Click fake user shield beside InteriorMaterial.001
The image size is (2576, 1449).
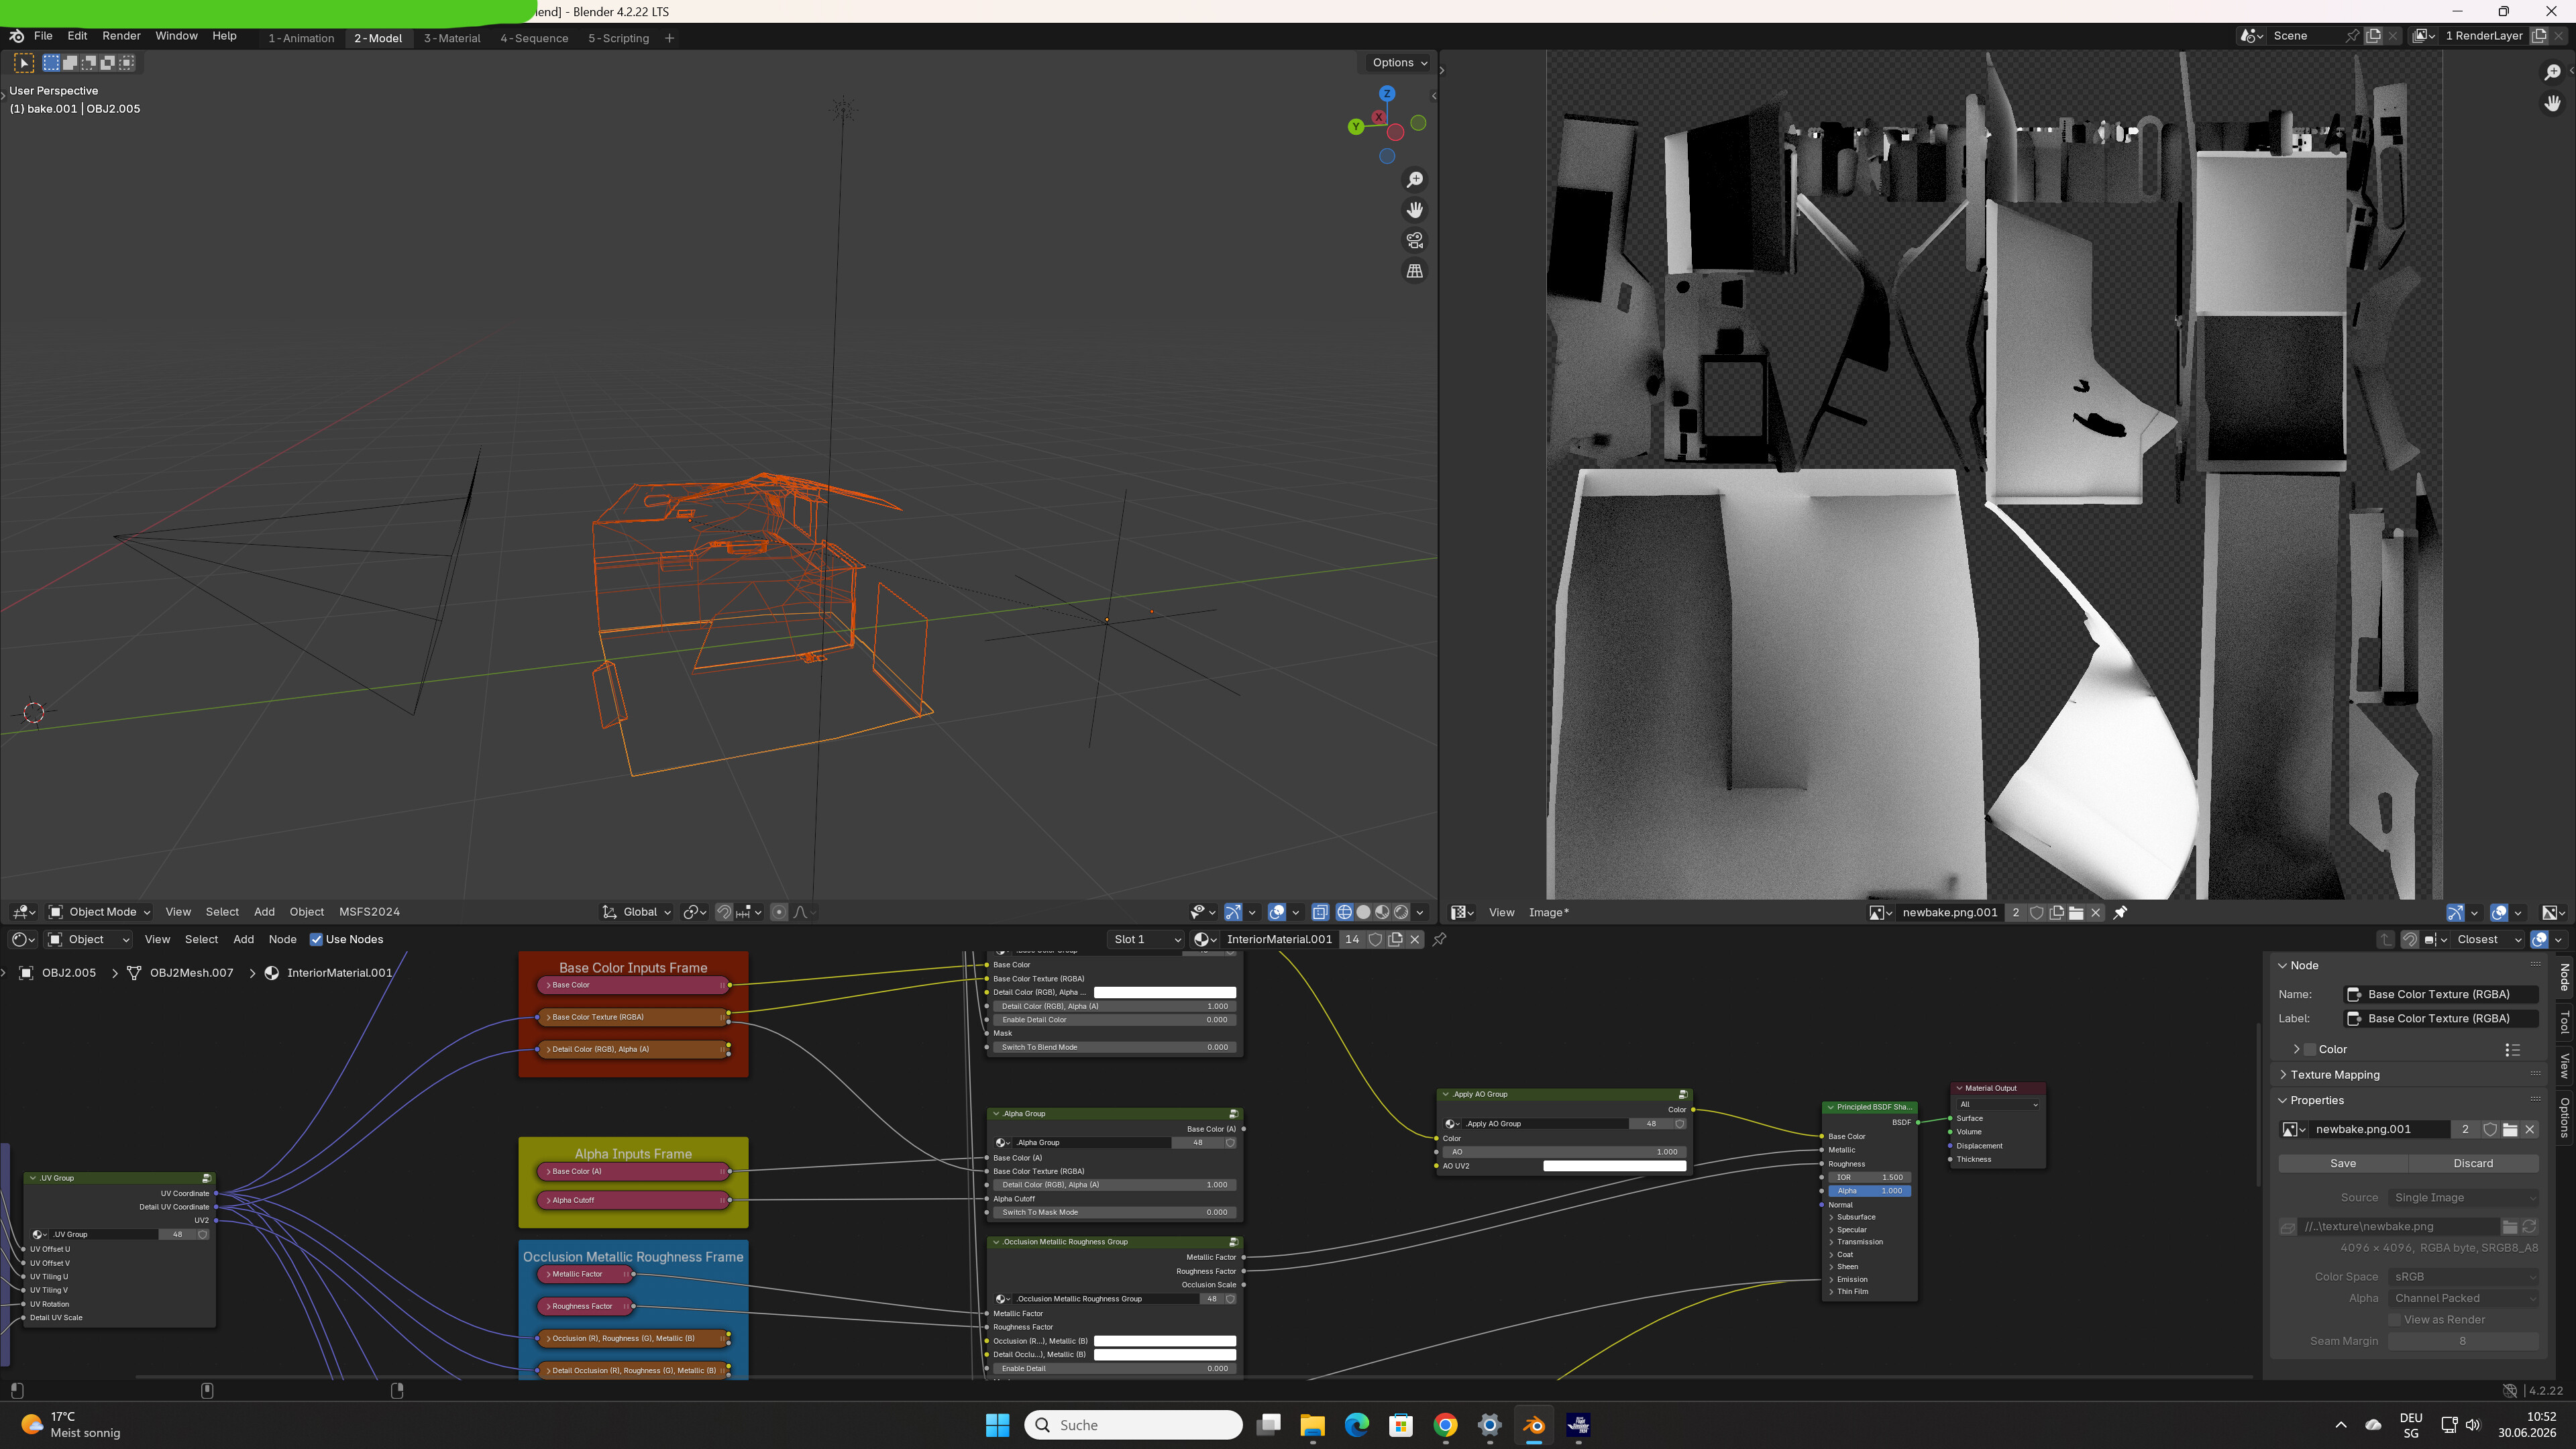(1375, 939)
